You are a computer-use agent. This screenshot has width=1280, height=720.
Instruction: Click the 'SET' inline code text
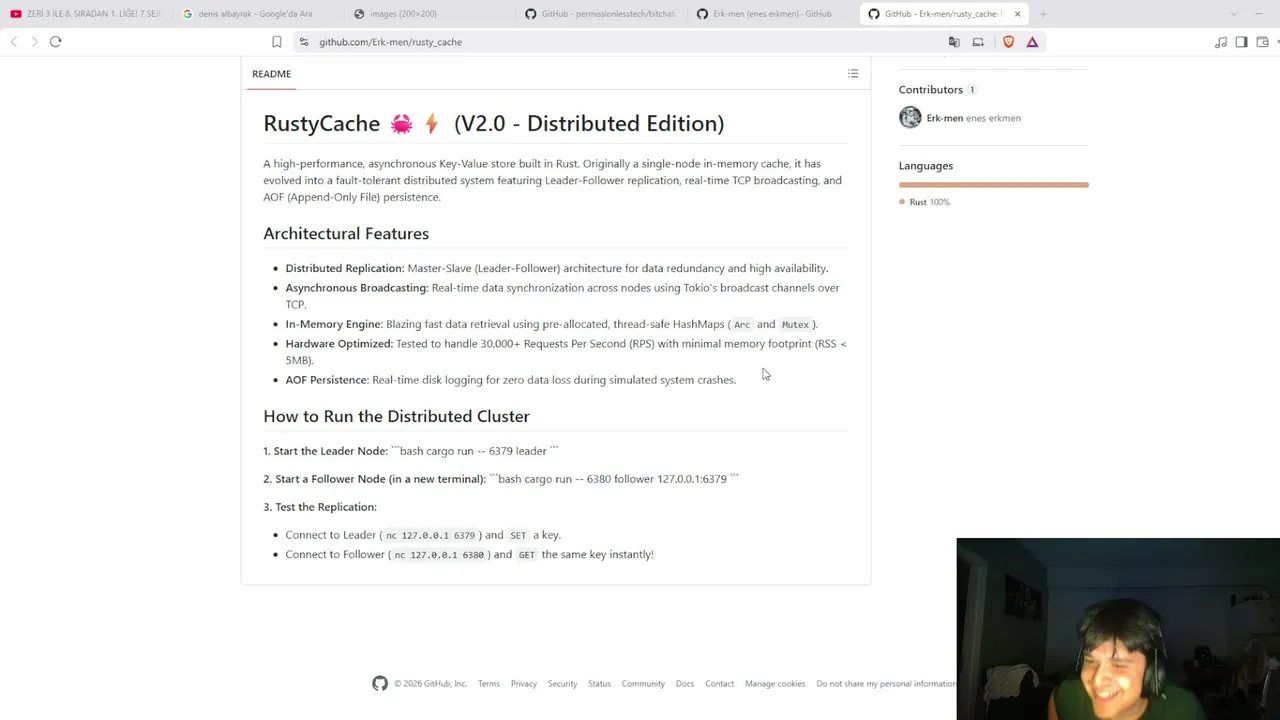coord(518,535)
